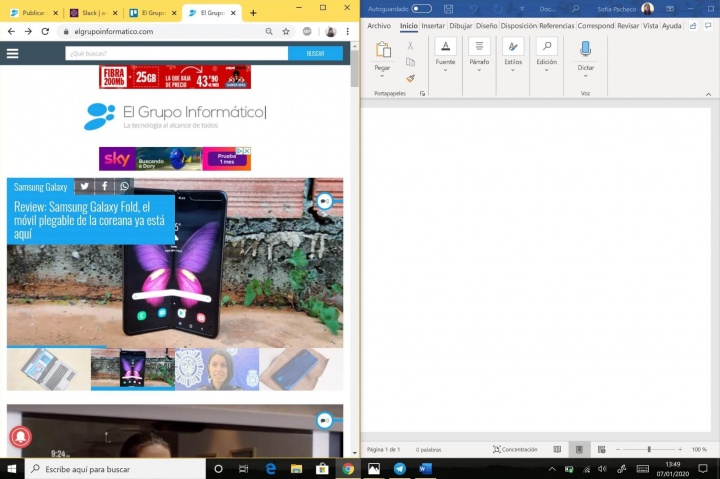Show hidden system tray icons
The width and height of the screenshot is (720, 479).
point(552,469)
